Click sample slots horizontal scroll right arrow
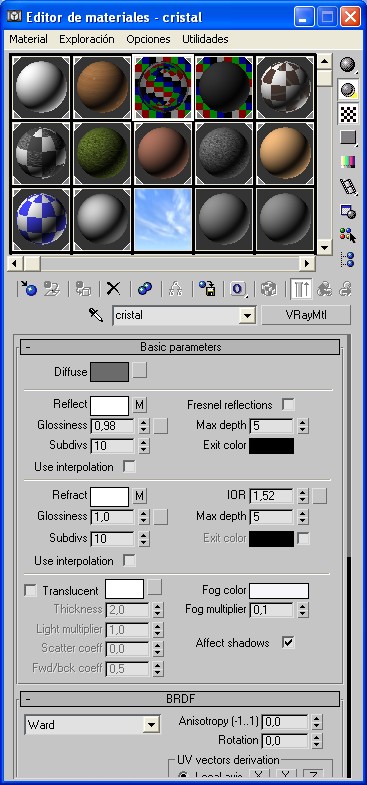 pyautogui.click(x=307, y=263)
